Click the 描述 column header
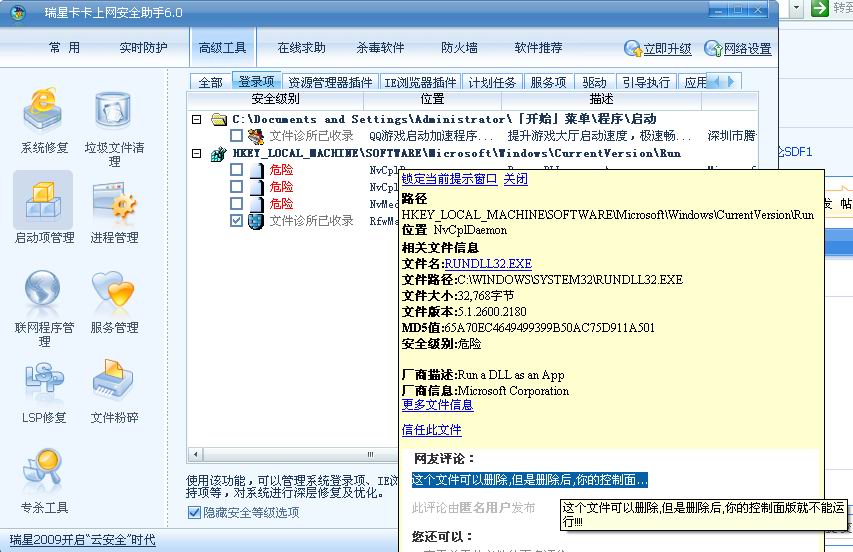The height and width of the screenshot is (552, 853). pos(601,99)
